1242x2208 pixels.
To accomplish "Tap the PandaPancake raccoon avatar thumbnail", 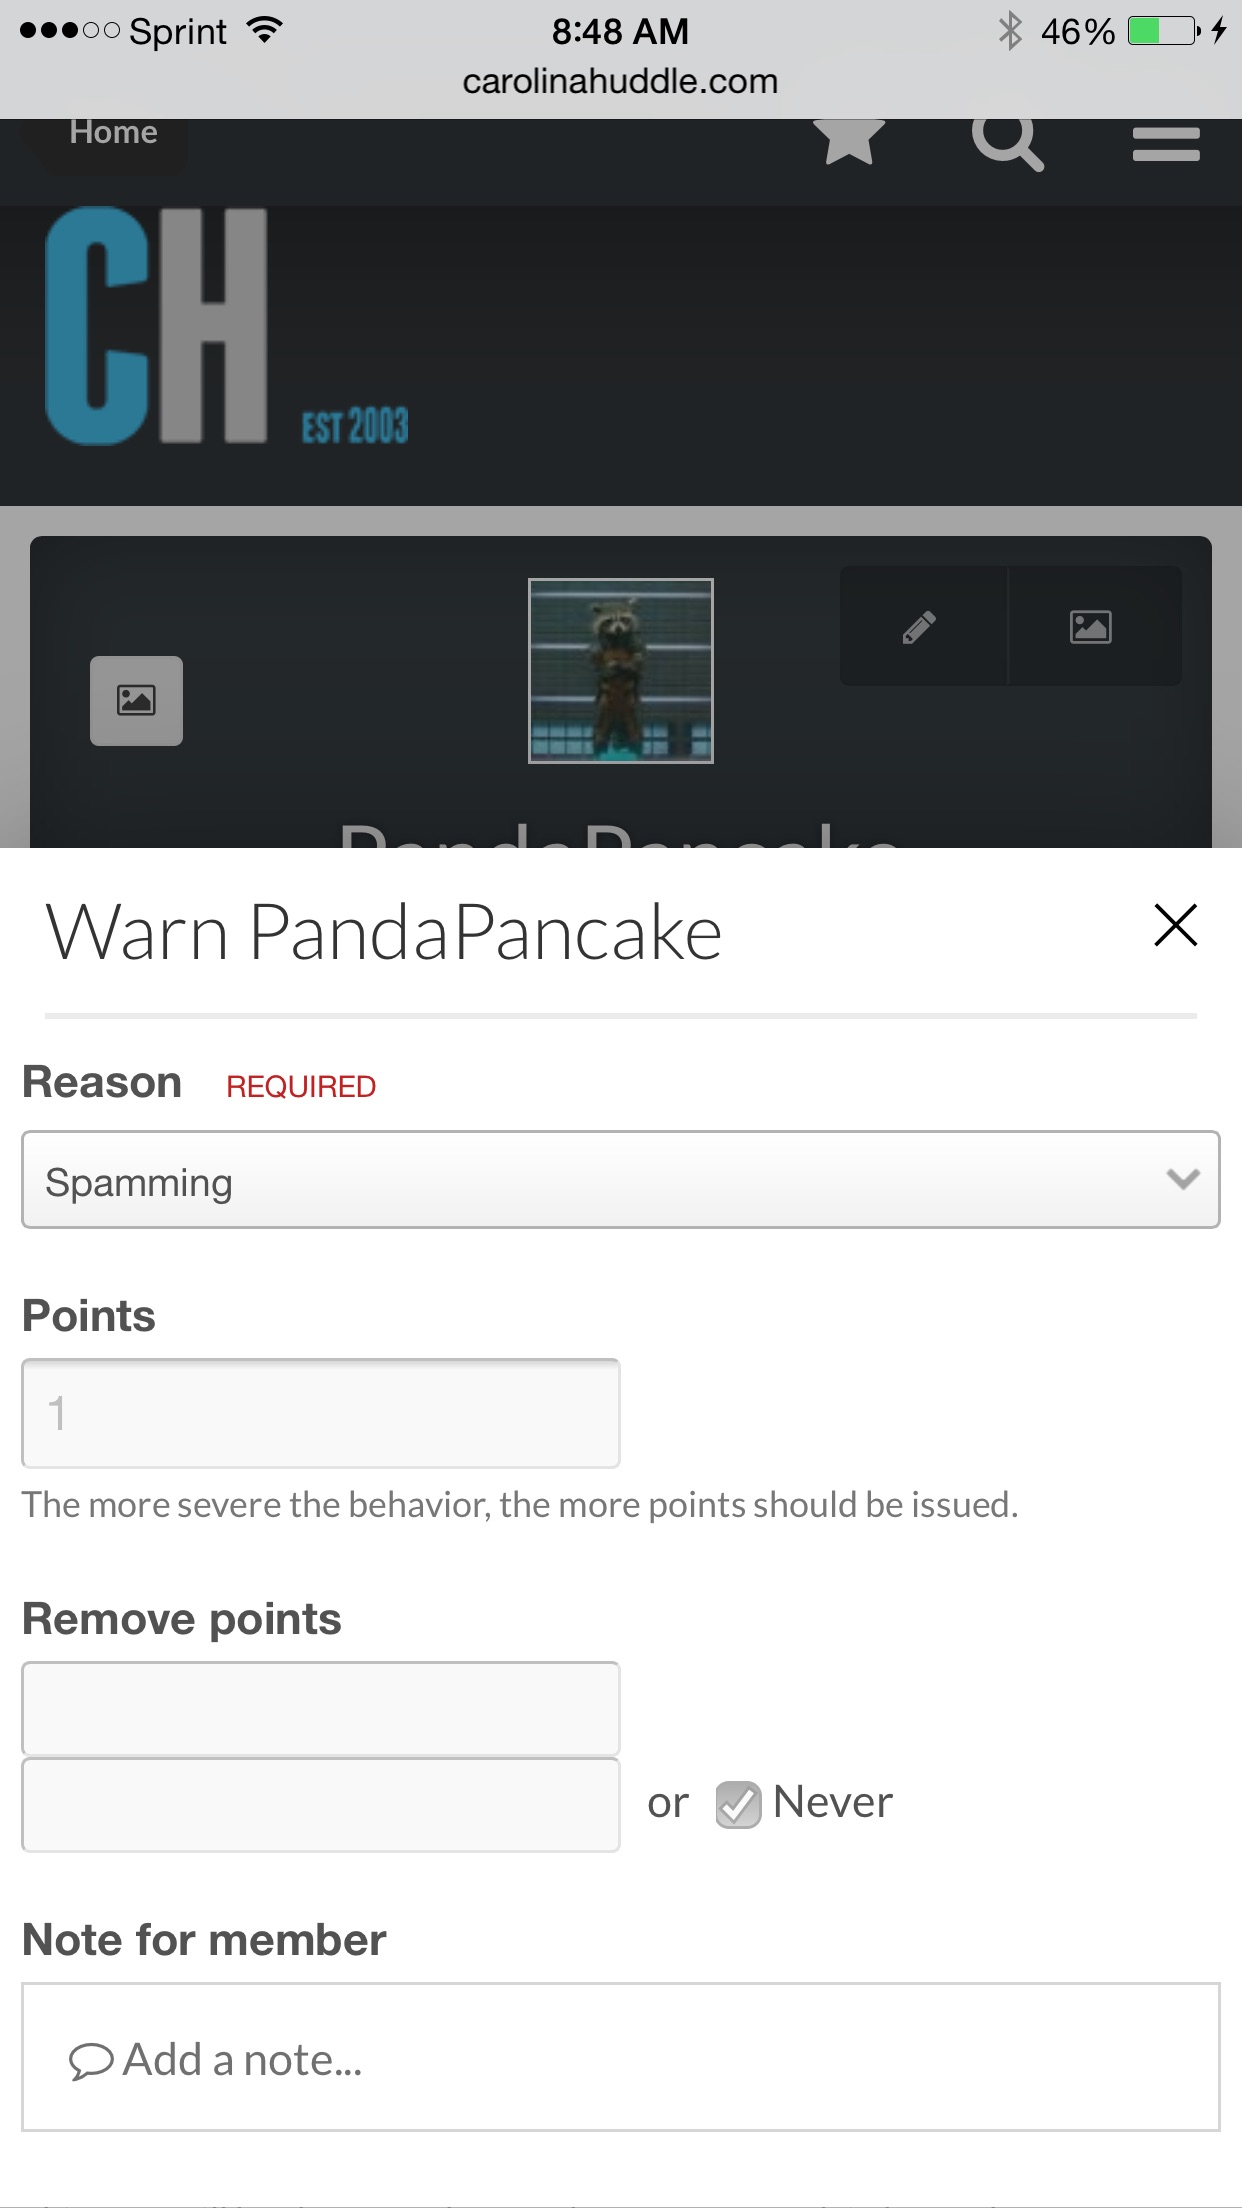I will [x=621, y=671].
